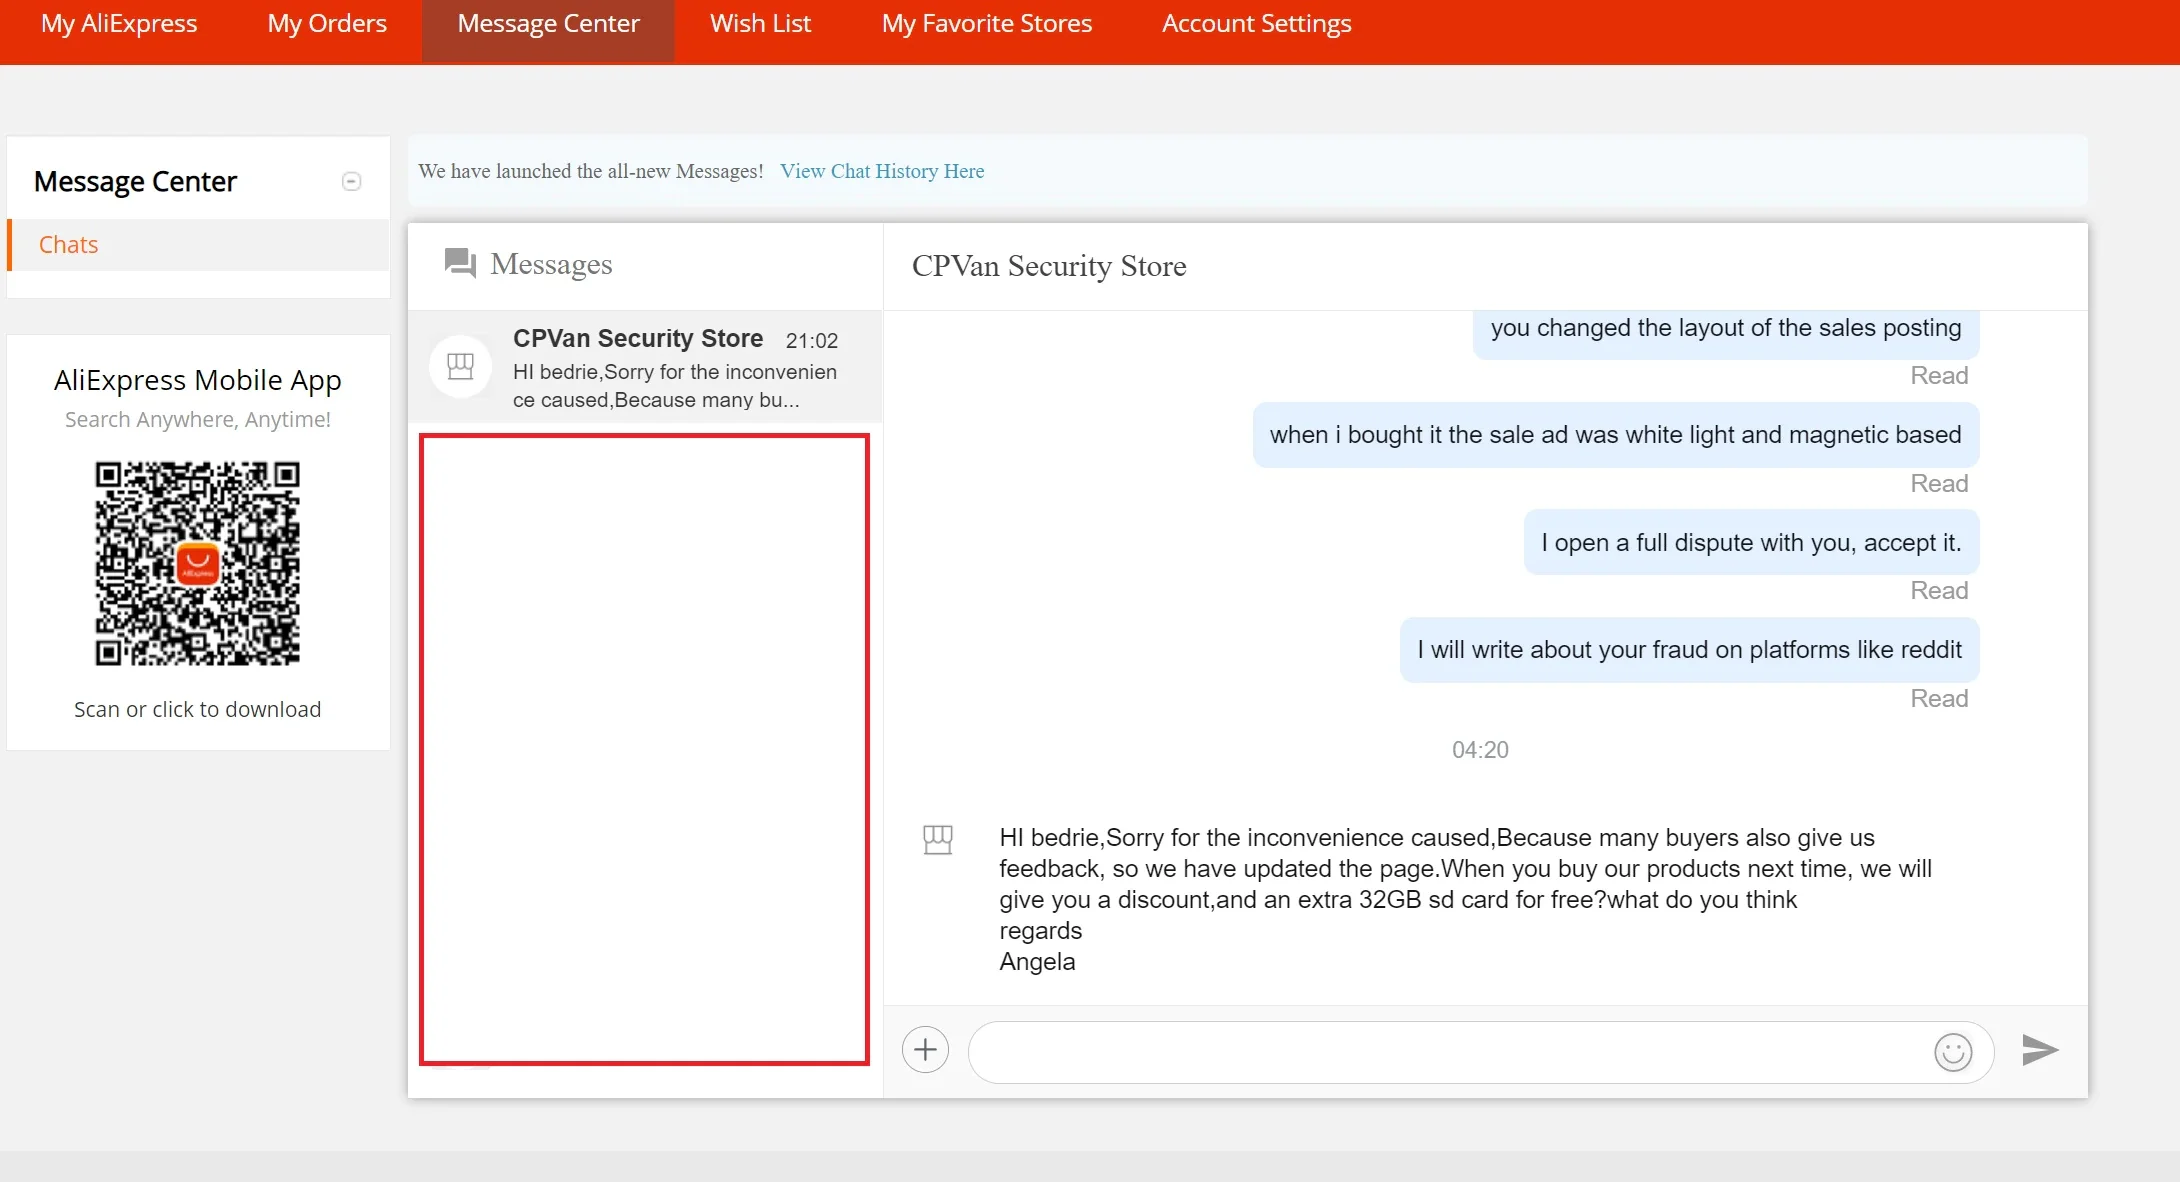Open Account Settings from top menu
Viewport: 2180px width, 1182px height.
coord(1256,24)
